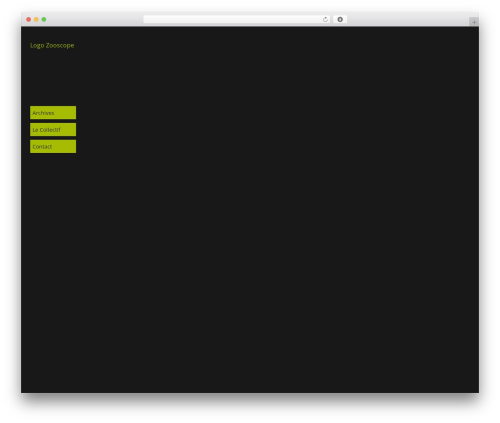This screenshot has height=423, width=500.
Task: Refresh the site with the circular arrow icon
Action: point(325,19)
